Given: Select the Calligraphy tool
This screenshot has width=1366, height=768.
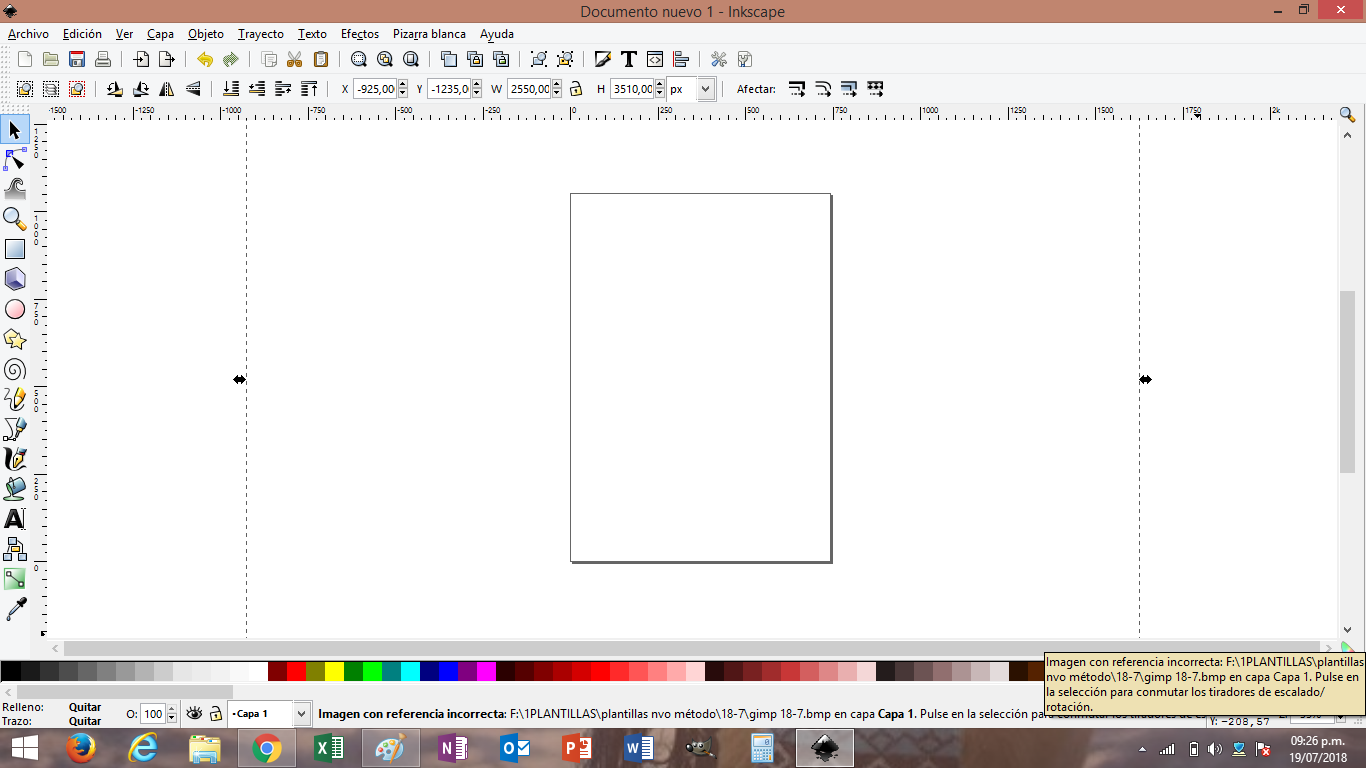Looking at the screenshot, I should point(15,459).
